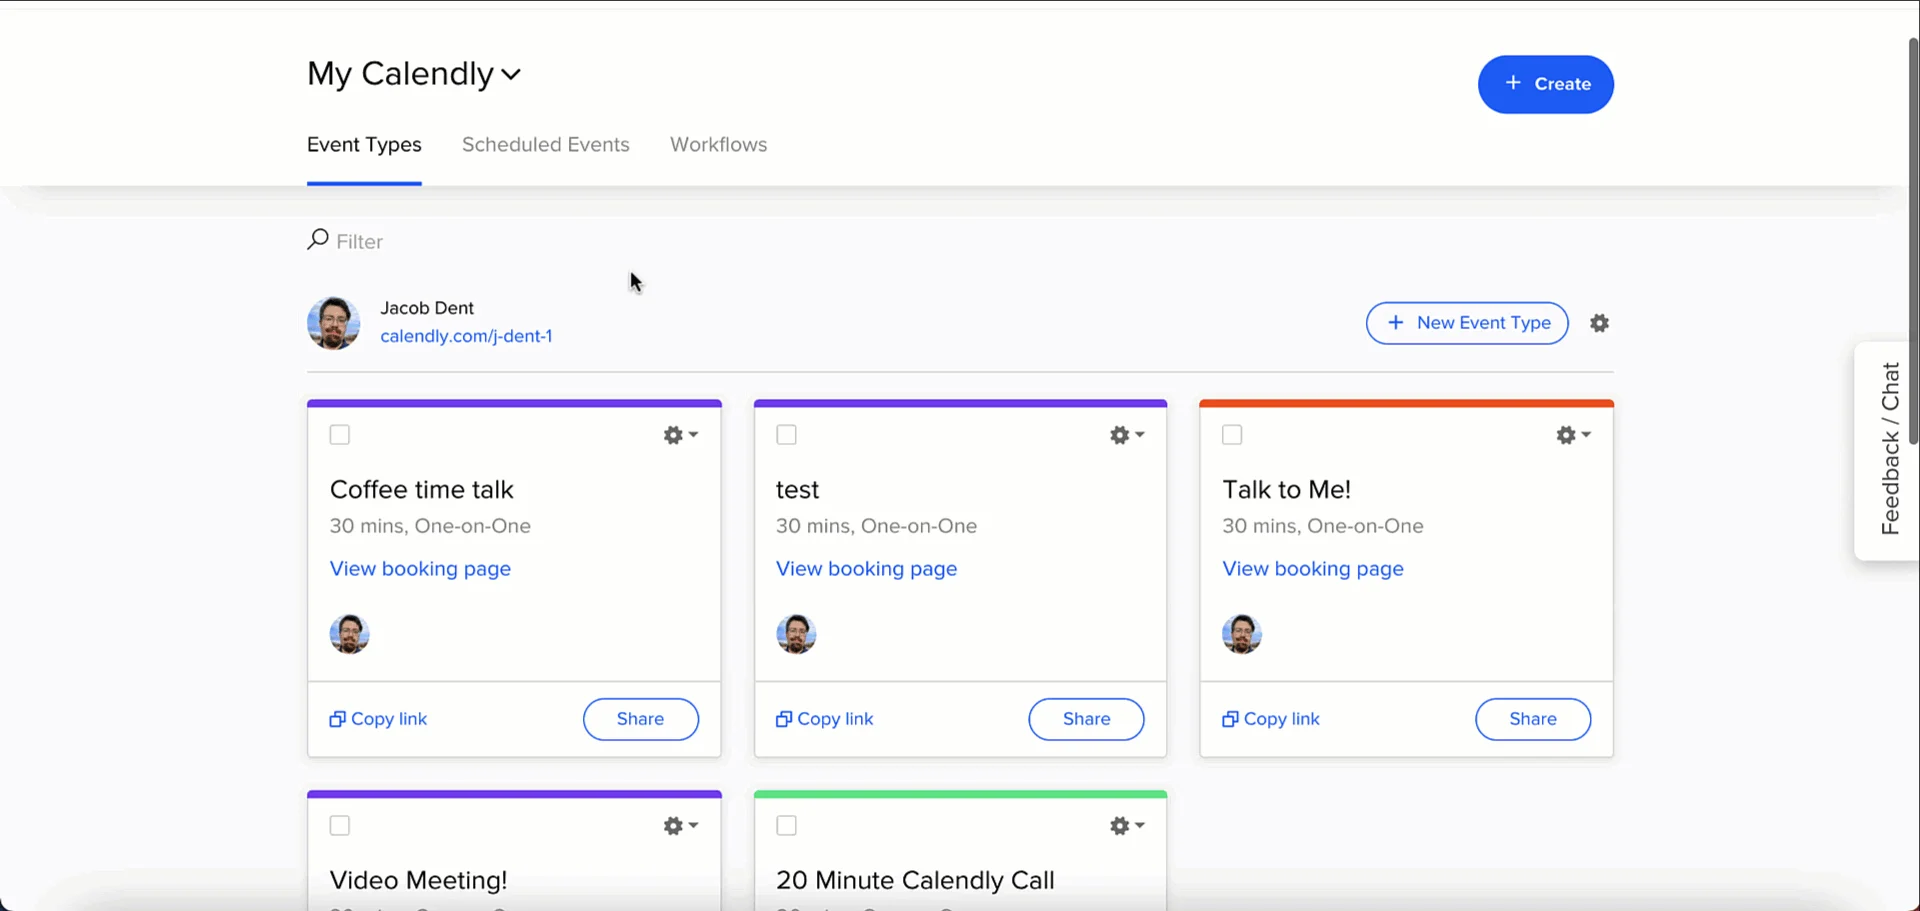Click copy icon on Talk to Me! card
This screenshot has width=1920, height=911.
[1230, 719]
